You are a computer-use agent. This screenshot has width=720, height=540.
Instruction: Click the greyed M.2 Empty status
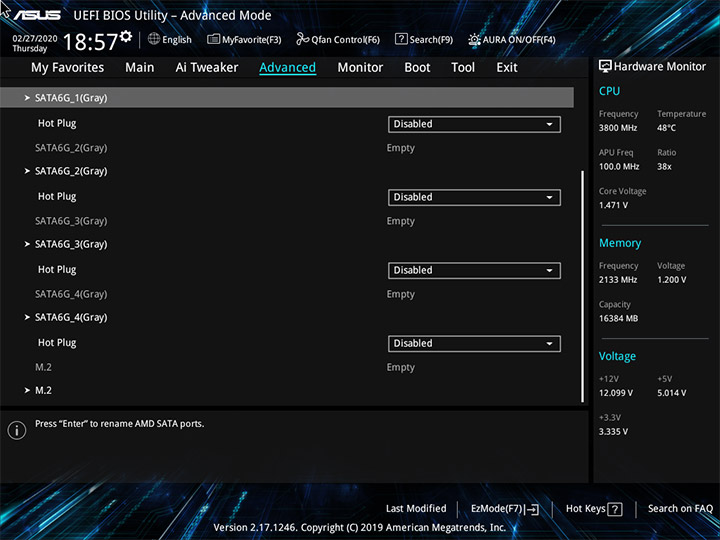(x=400, y=367)
